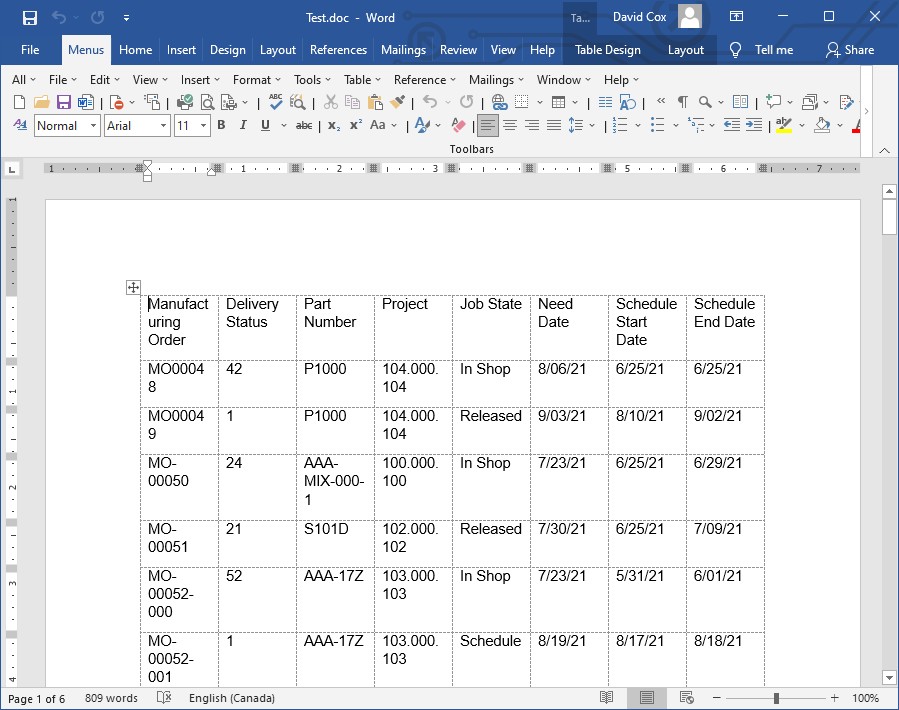The image size is (899, 710).
Task: Click the vertical scrollbar down arrow
Action: [889, 677]
